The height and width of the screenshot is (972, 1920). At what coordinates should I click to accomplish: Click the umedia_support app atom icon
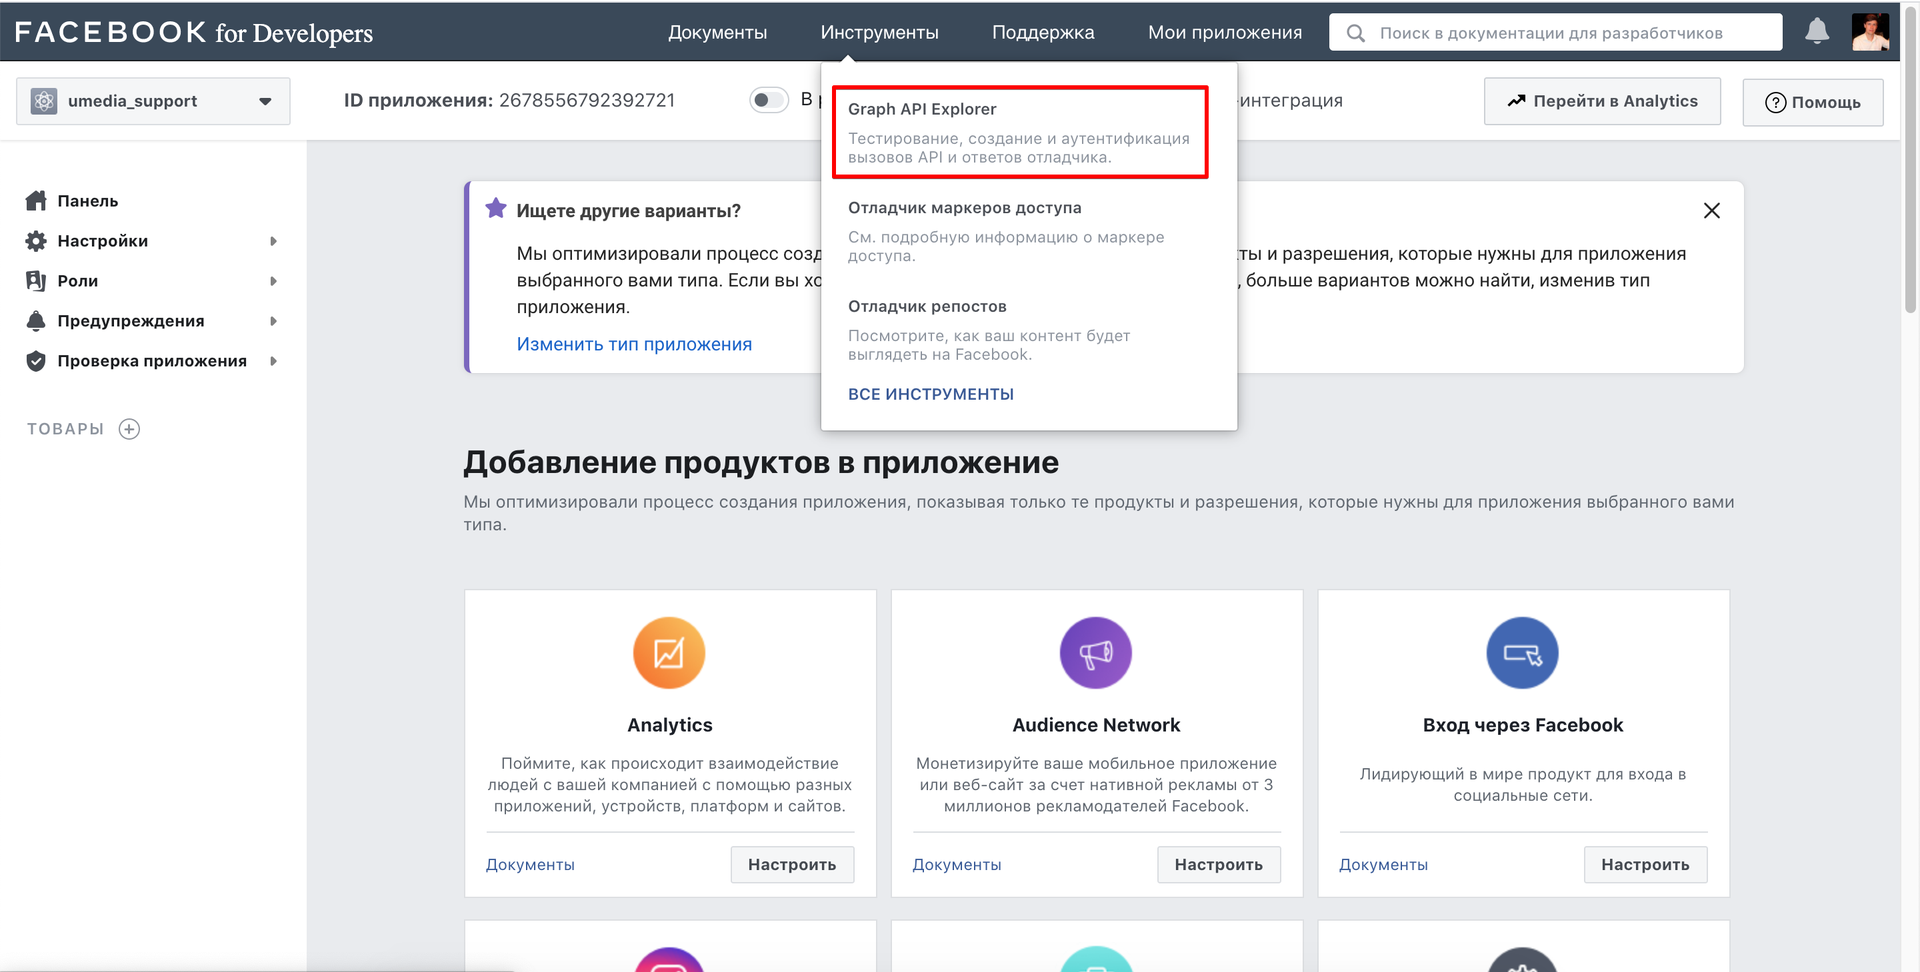click(44, 101)
